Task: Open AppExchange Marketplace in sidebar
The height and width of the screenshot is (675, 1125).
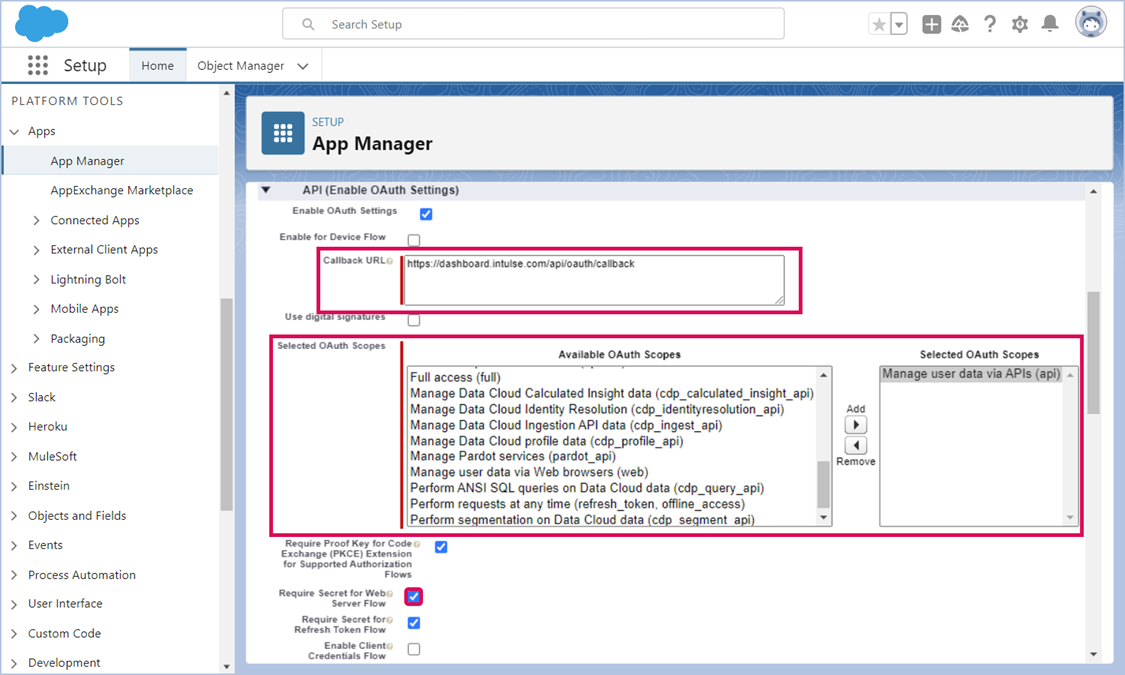Action: pos(121,190)
